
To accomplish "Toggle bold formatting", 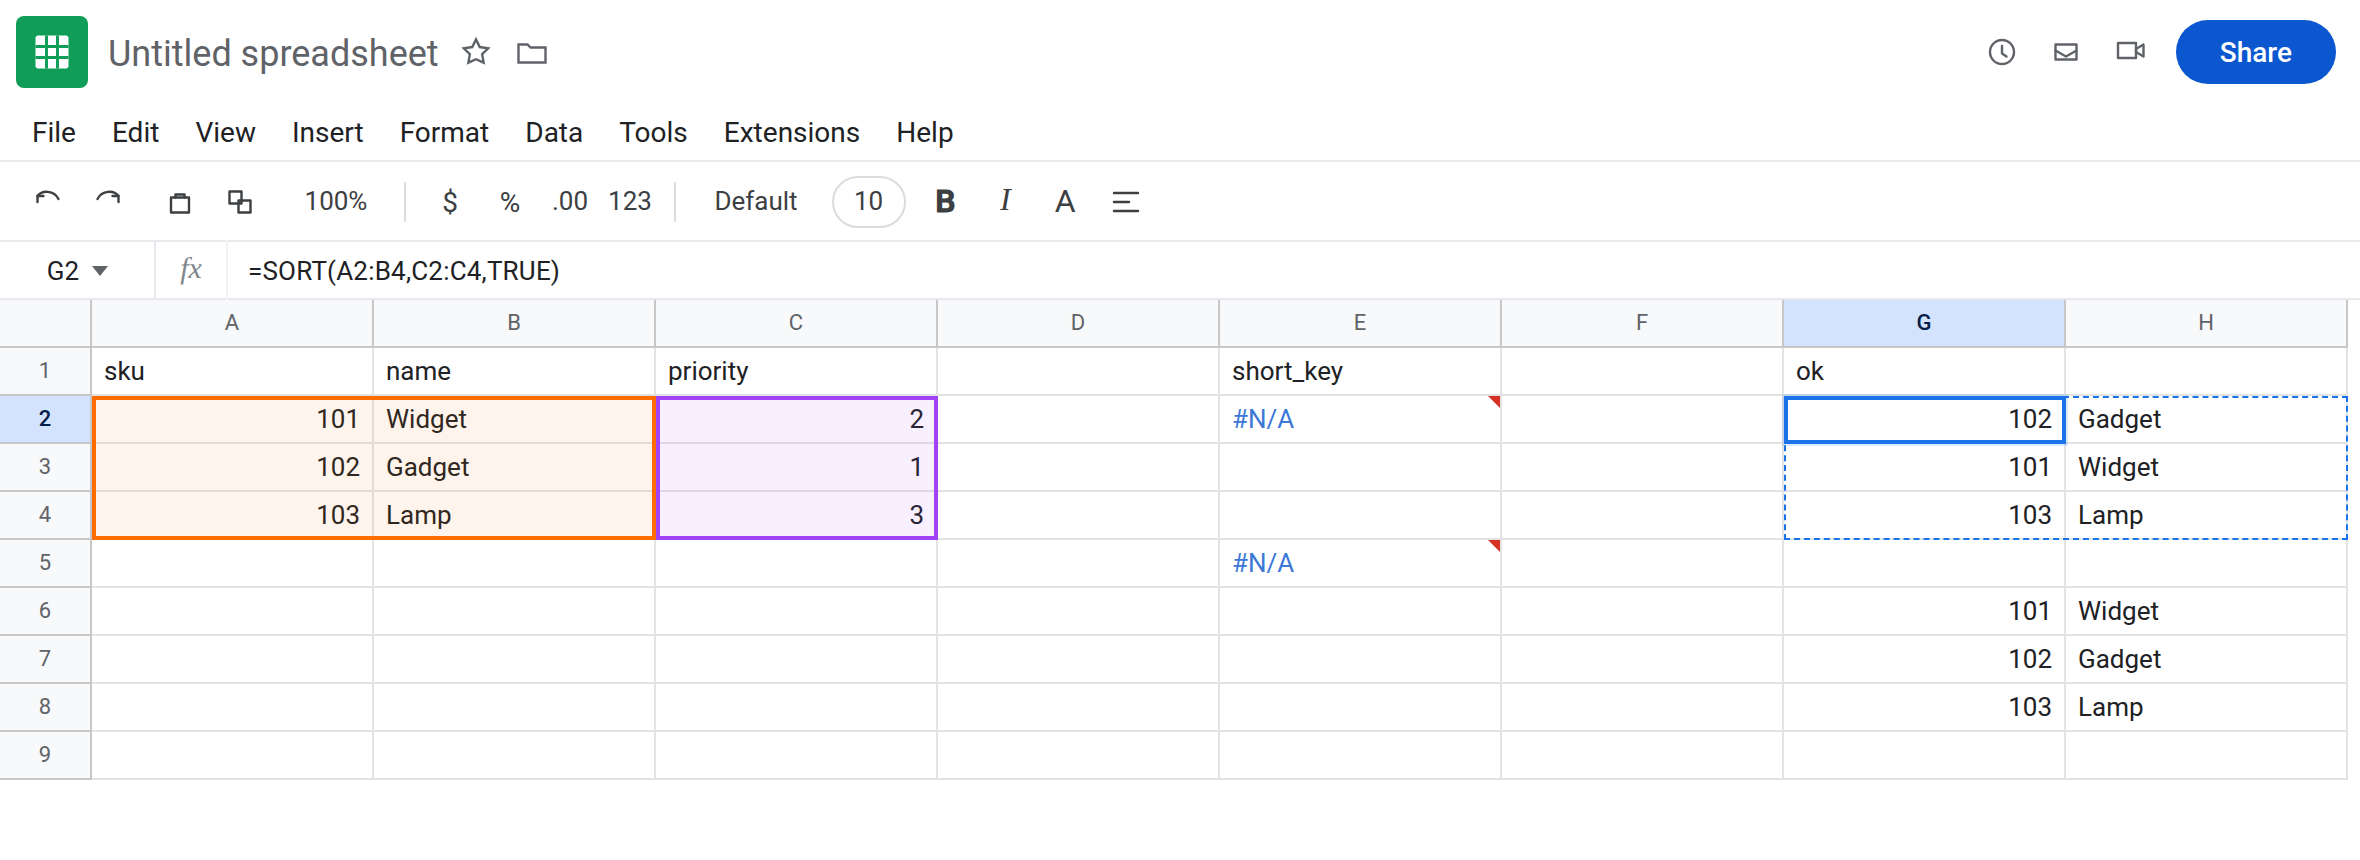I will tap(945, 201).
